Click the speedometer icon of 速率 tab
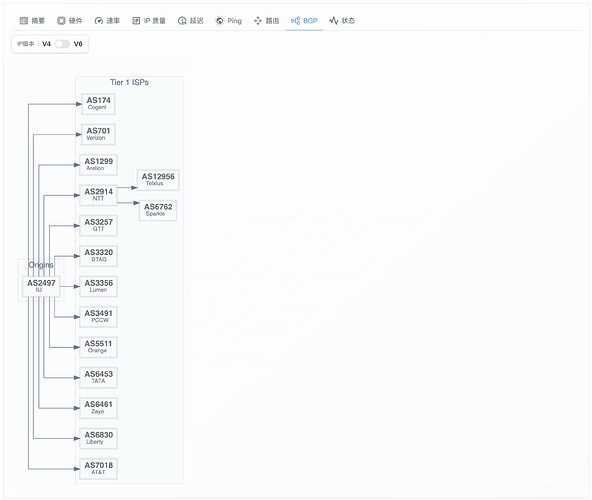Viewport: 592px width, 500px height. click(x=99, y=21)
